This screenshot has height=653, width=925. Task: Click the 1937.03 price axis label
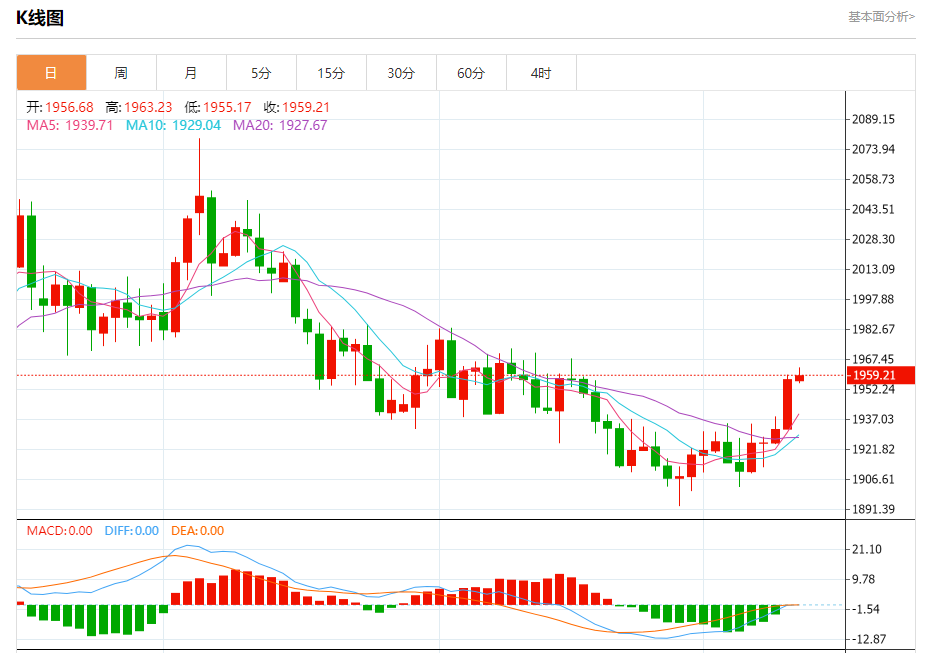point(873,419)
